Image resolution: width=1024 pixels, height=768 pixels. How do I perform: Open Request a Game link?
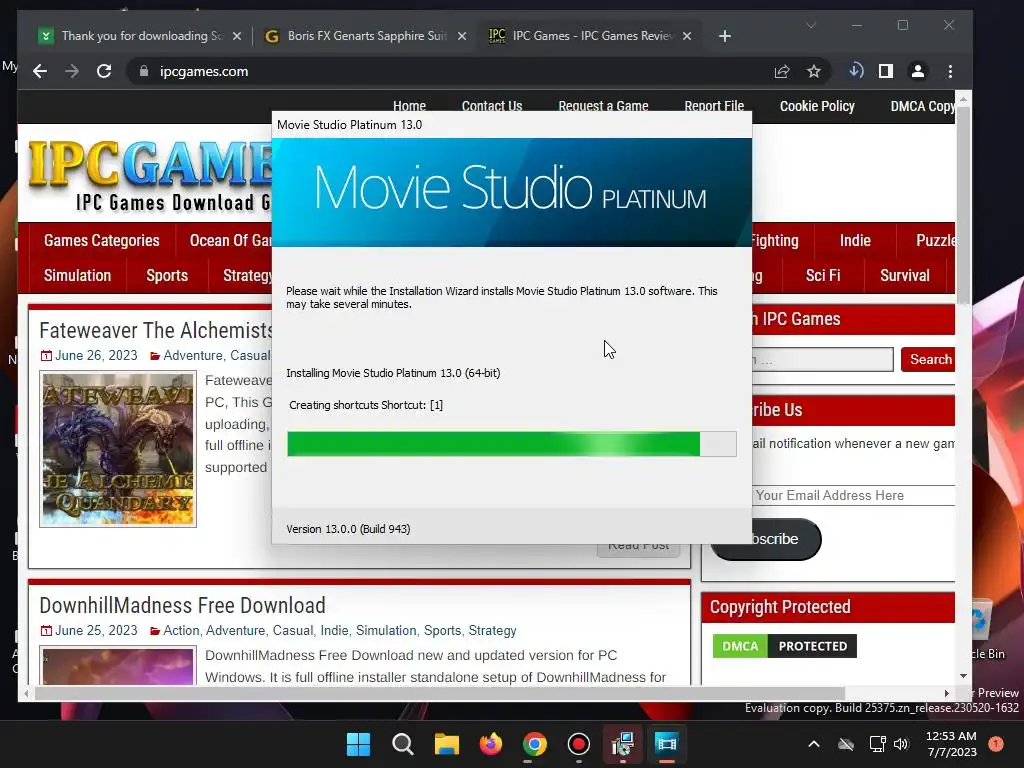[603, 106]
